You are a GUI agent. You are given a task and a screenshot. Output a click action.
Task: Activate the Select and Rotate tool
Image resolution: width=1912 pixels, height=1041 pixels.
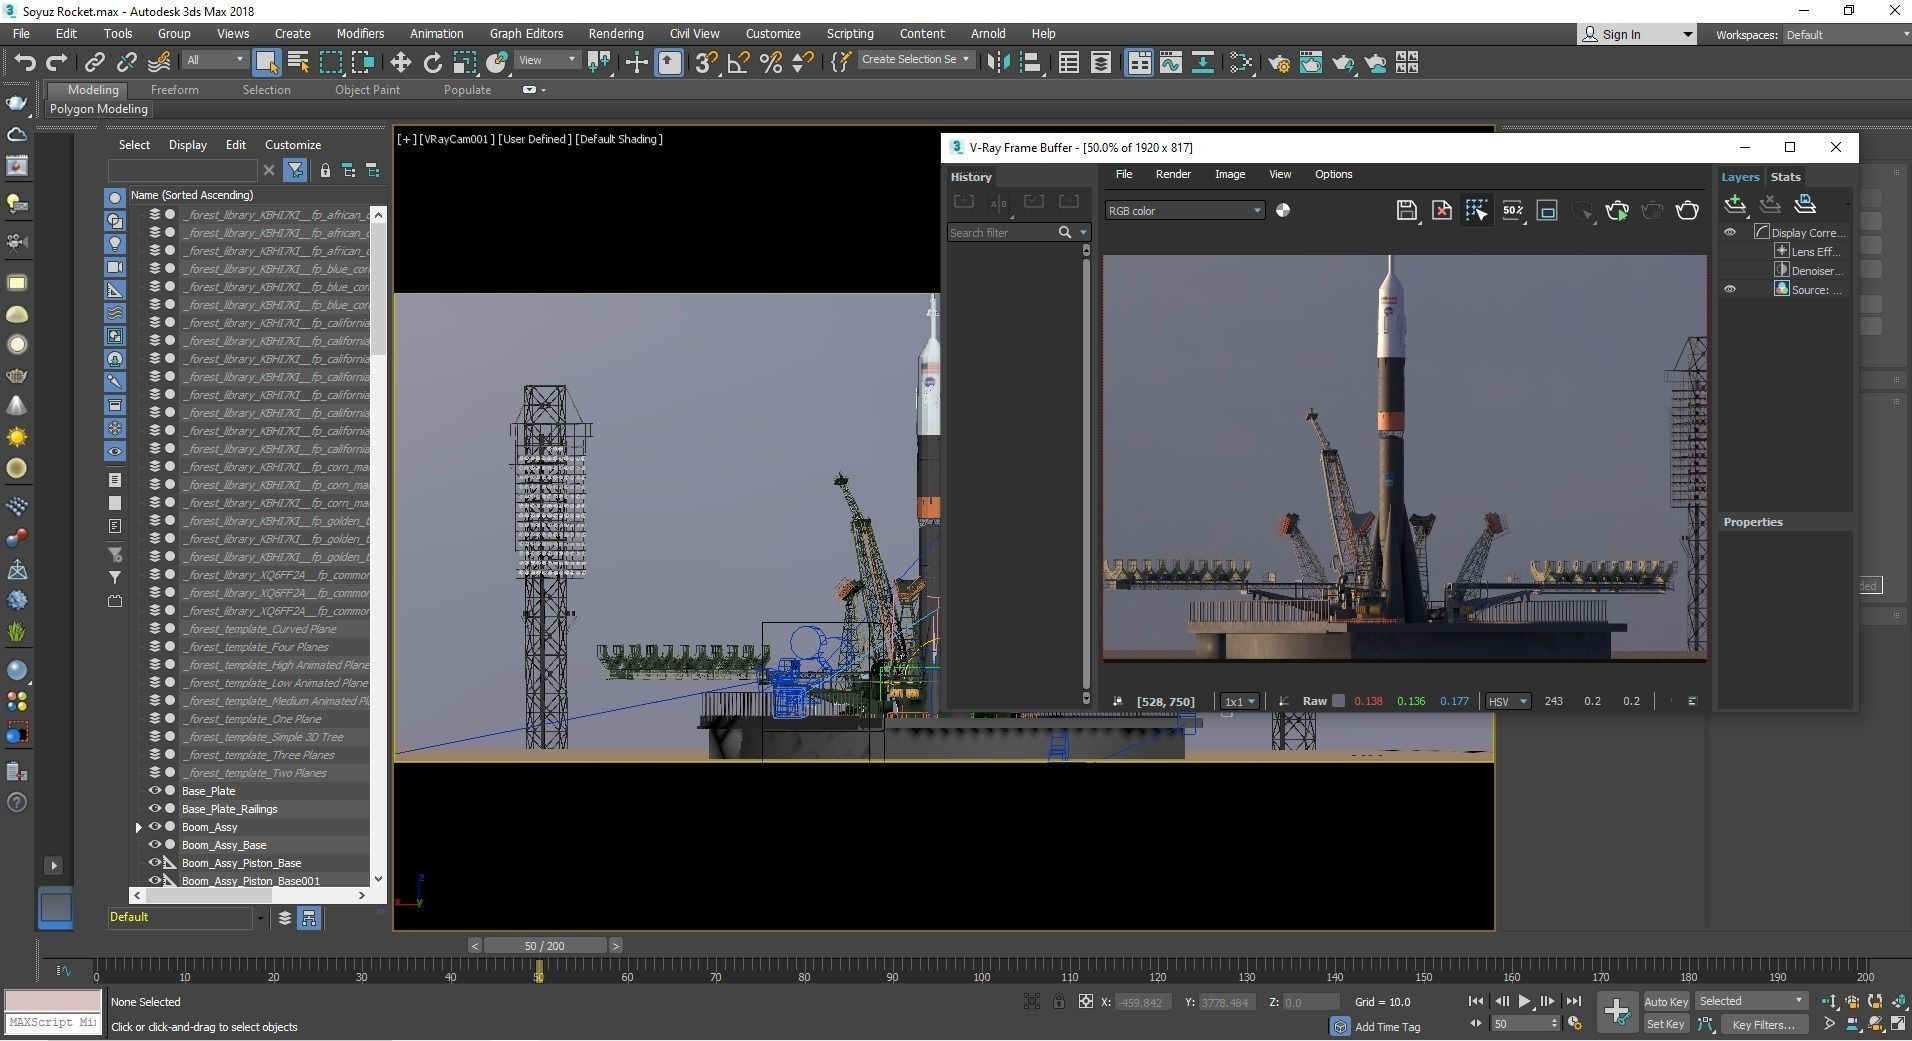click(x=433, y=63)
